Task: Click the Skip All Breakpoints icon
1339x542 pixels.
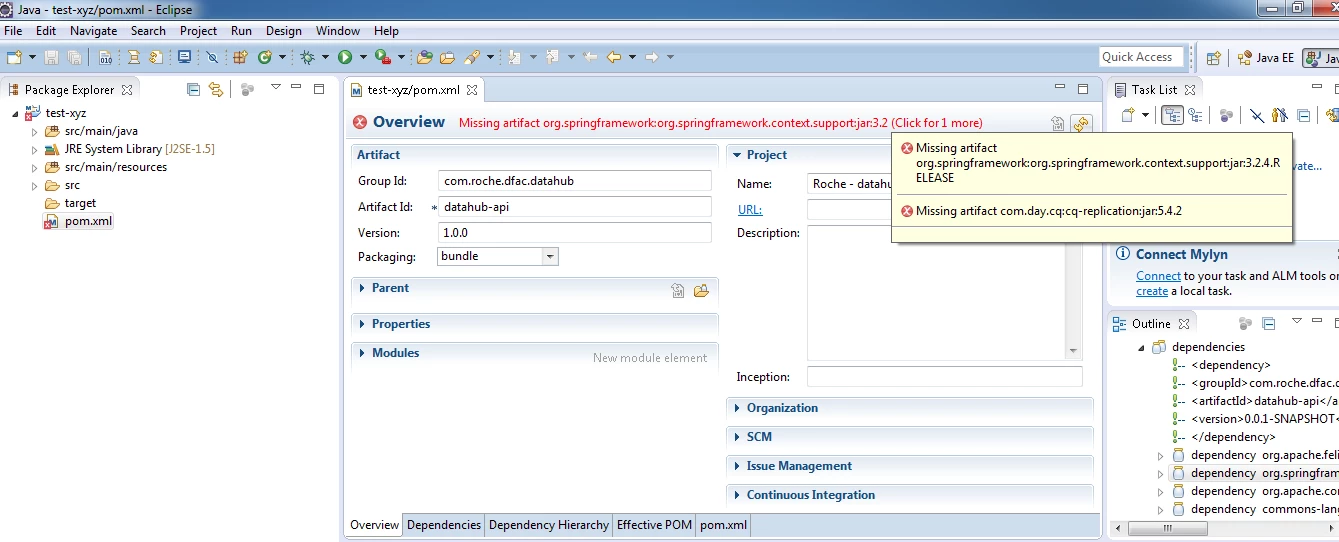Action: (x=212, y=58)
